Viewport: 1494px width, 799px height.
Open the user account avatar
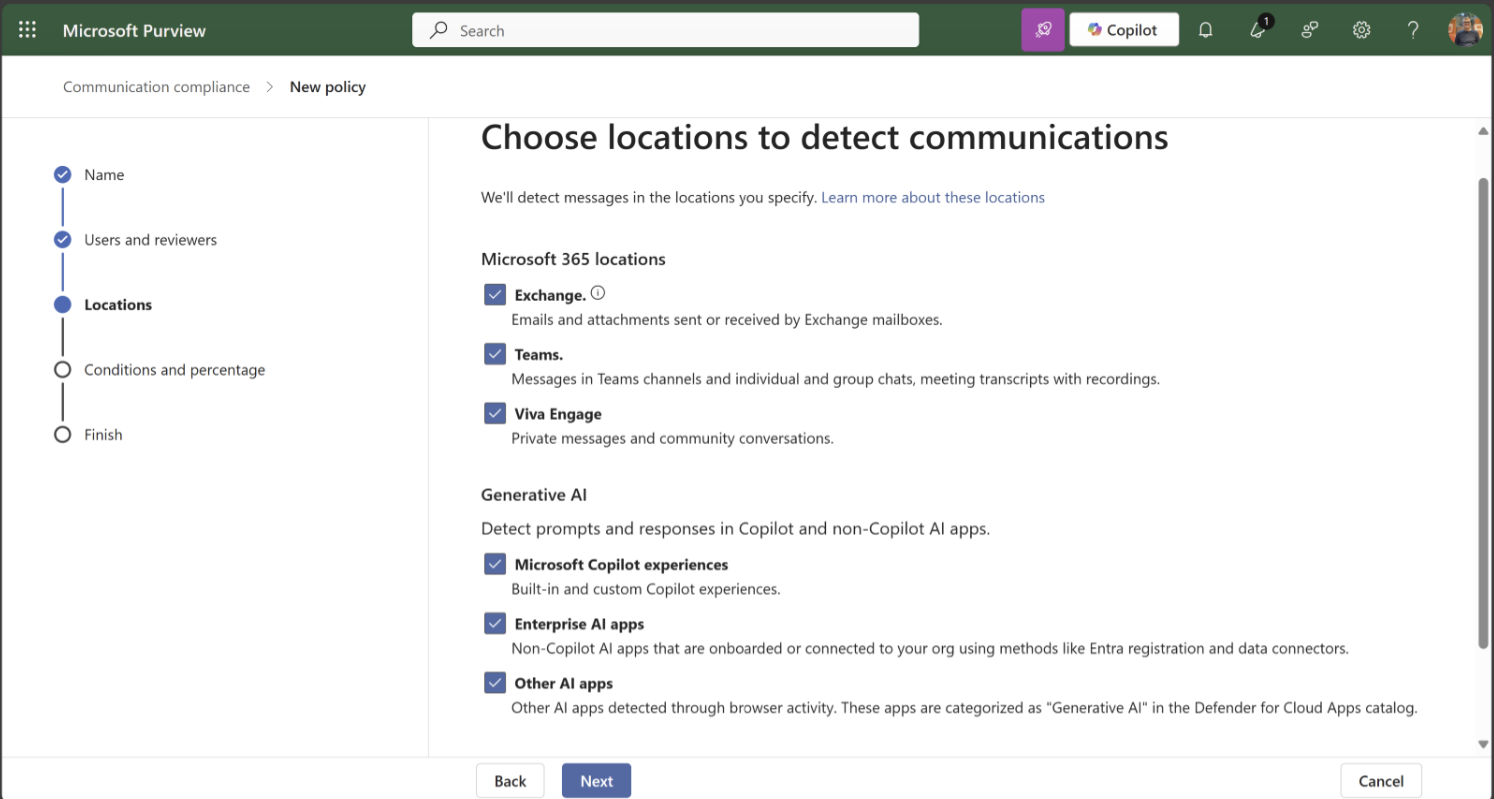point(1465,30)
